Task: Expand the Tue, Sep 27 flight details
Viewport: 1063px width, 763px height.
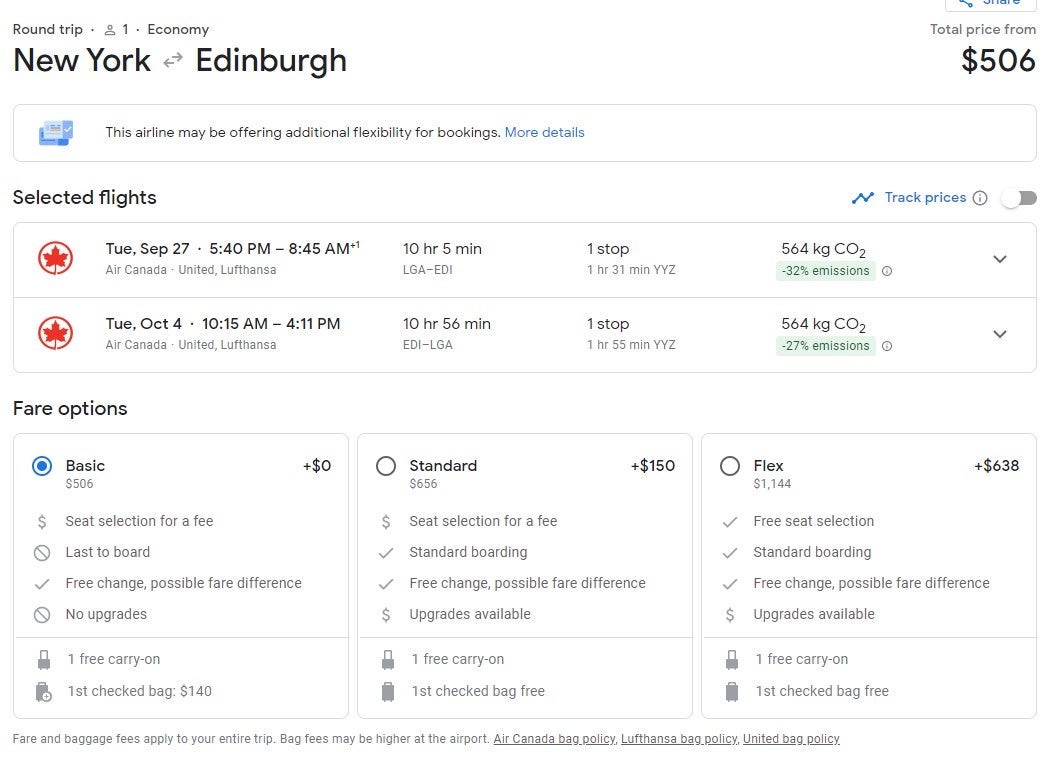Action: point(999,259)
